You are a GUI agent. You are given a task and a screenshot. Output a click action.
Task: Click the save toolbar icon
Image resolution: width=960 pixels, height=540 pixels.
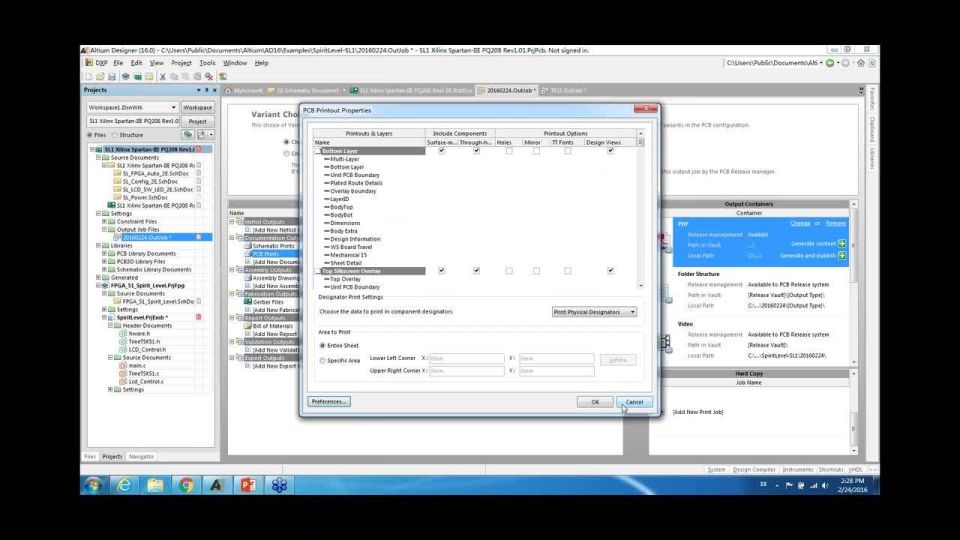pyautogui.click(x=112, y=77)
